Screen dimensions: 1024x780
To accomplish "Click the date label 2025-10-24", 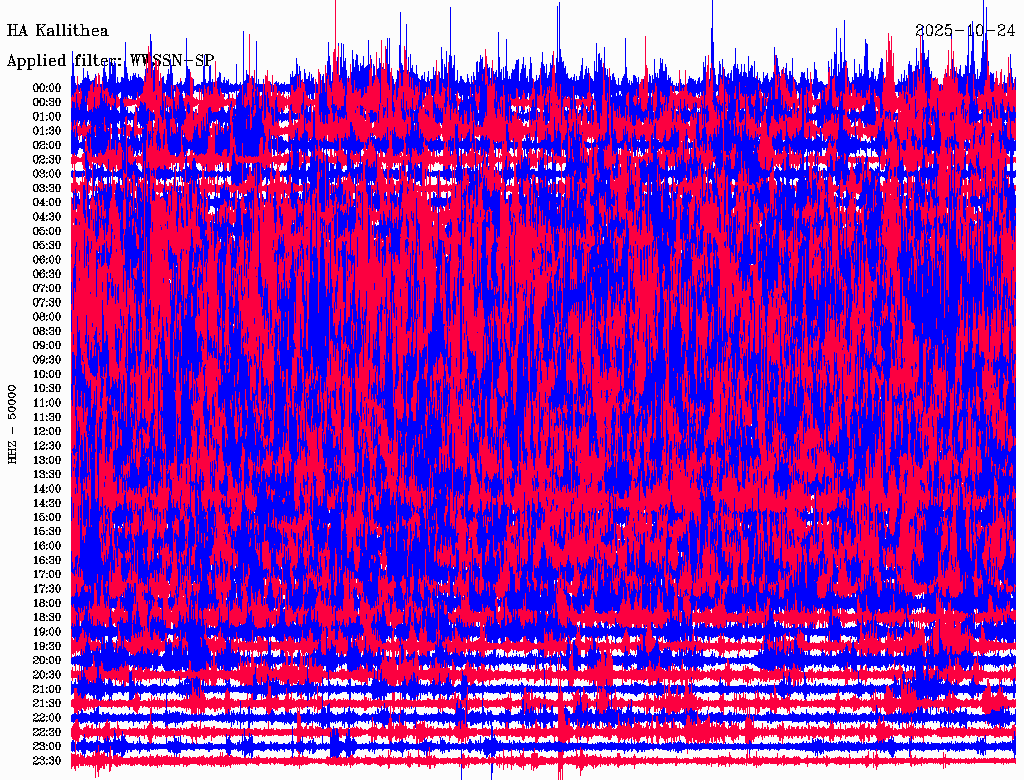I will tap(965, 31).
